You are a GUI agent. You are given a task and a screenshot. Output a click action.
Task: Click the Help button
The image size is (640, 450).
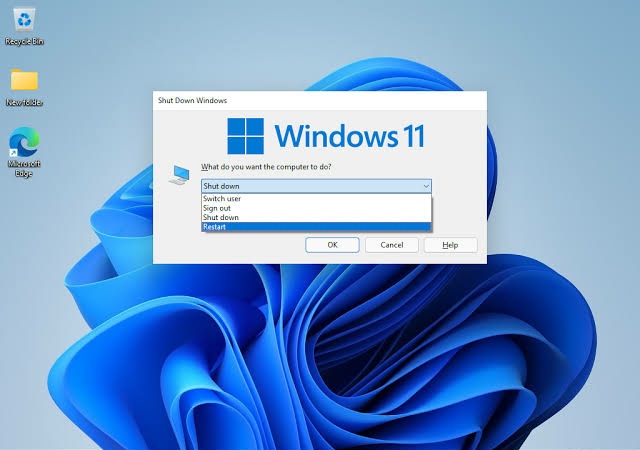(x=450, y=245)
